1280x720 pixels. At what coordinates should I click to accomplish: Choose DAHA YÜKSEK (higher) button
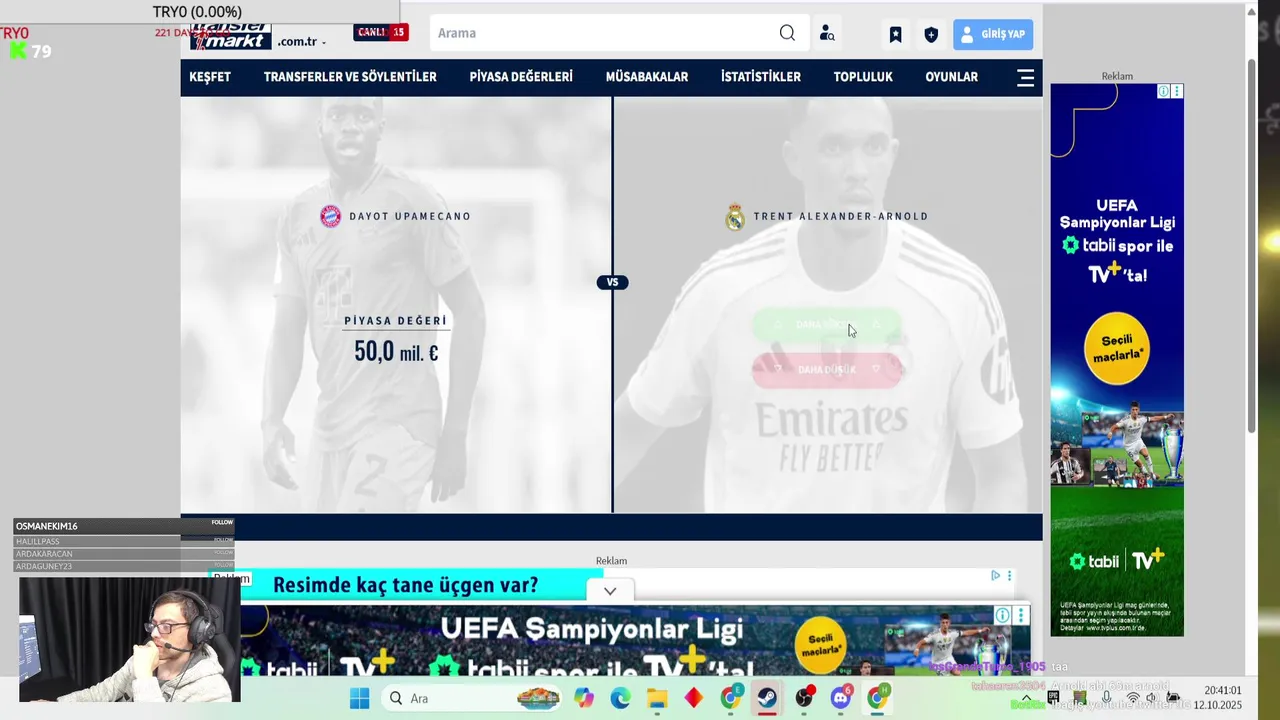coord(827,324)
